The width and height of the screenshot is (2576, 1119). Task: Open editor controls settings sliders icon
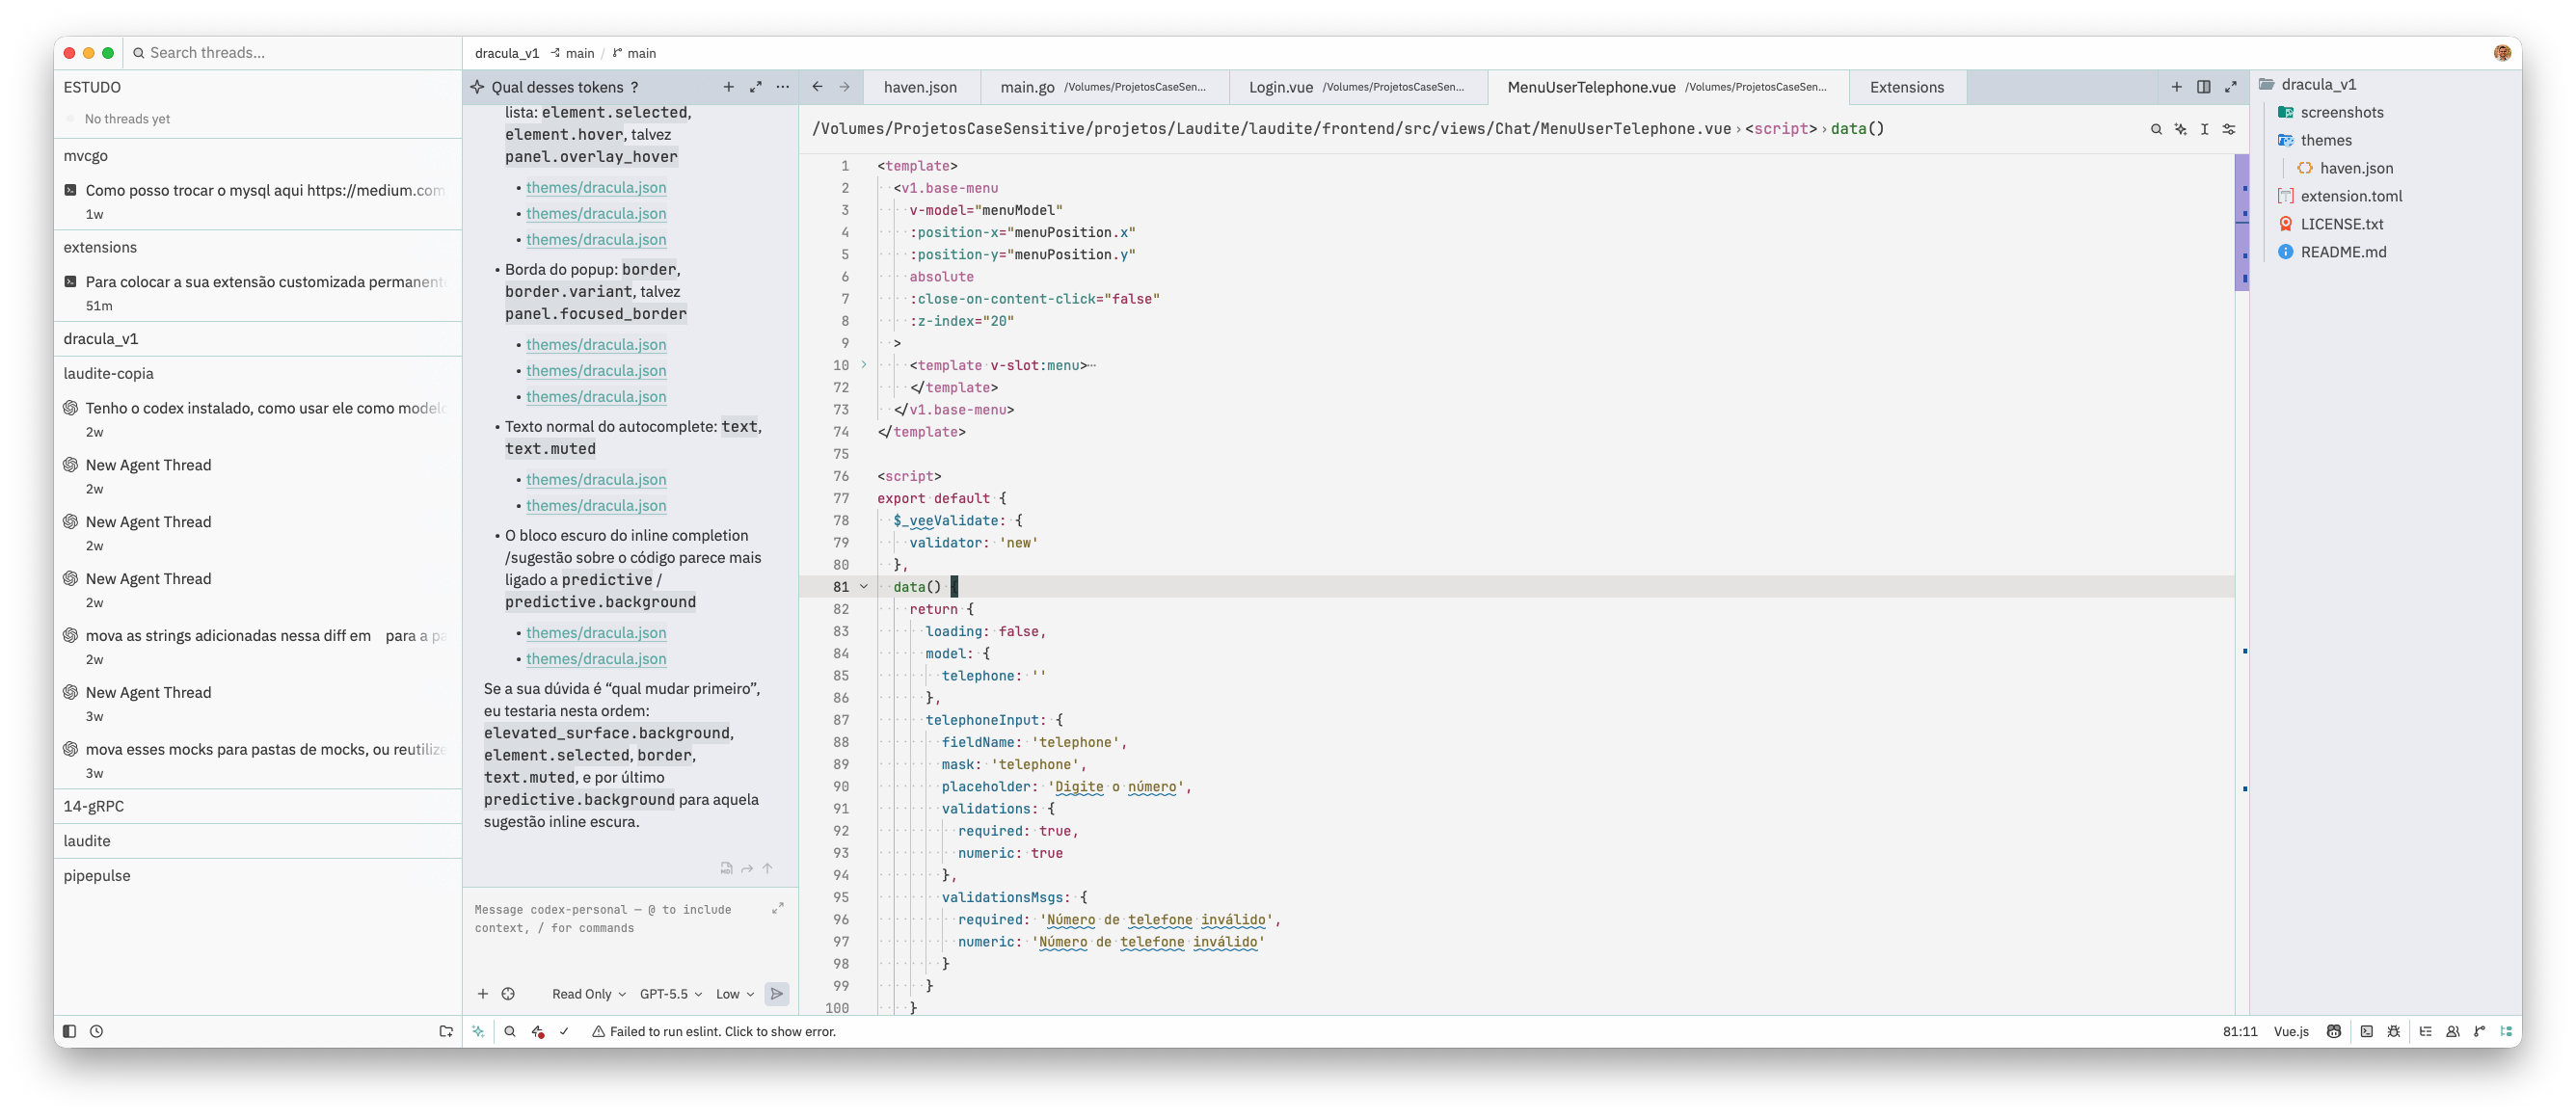click(x=2229, y=129)
